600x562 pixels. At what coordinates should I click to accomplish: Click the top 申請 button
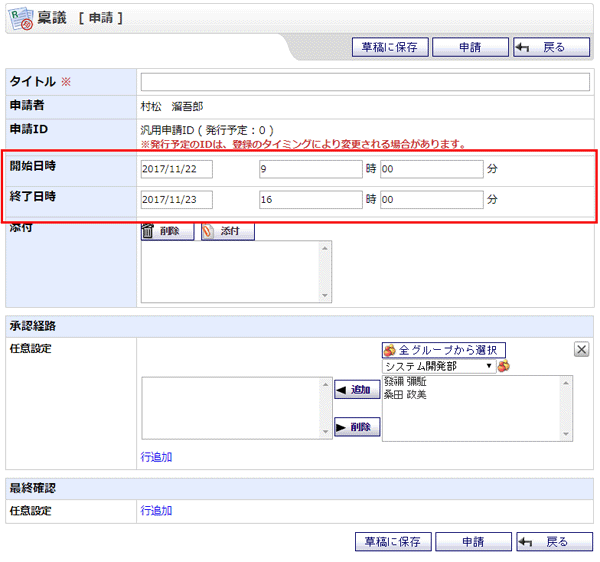(470, 47)
